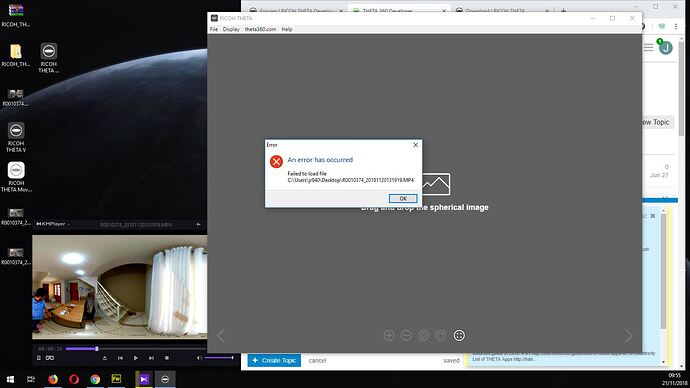Click Create Topic in browser

(274, 360)
